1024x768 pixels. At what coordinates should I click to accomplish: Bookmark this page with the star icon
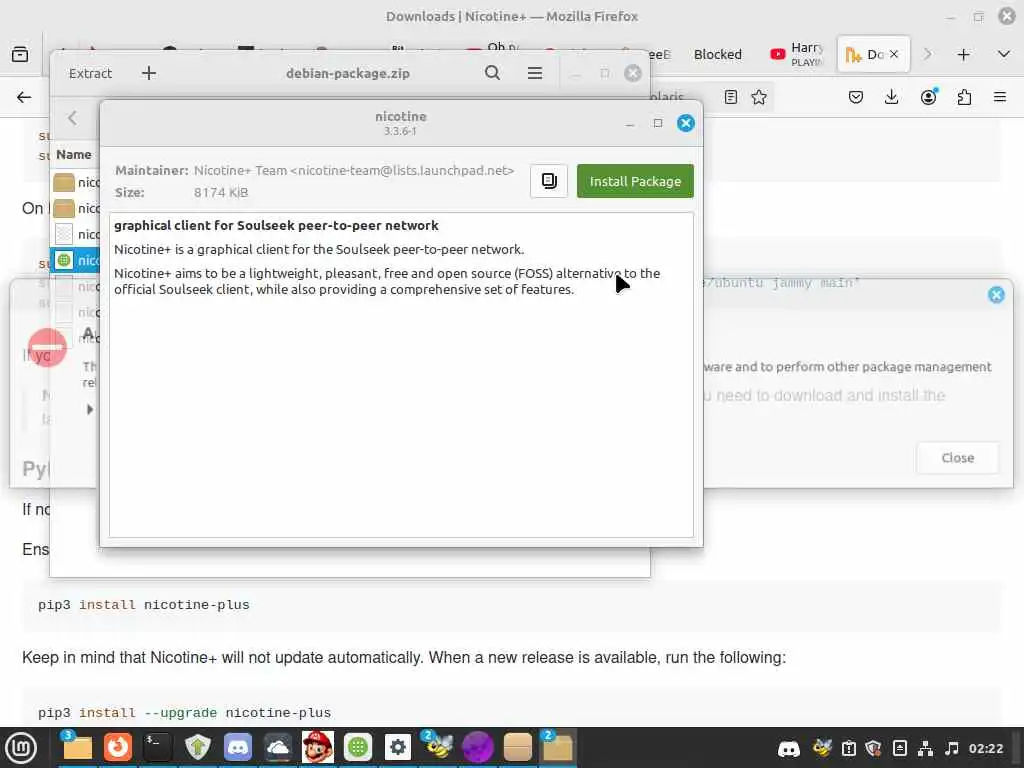759,97
